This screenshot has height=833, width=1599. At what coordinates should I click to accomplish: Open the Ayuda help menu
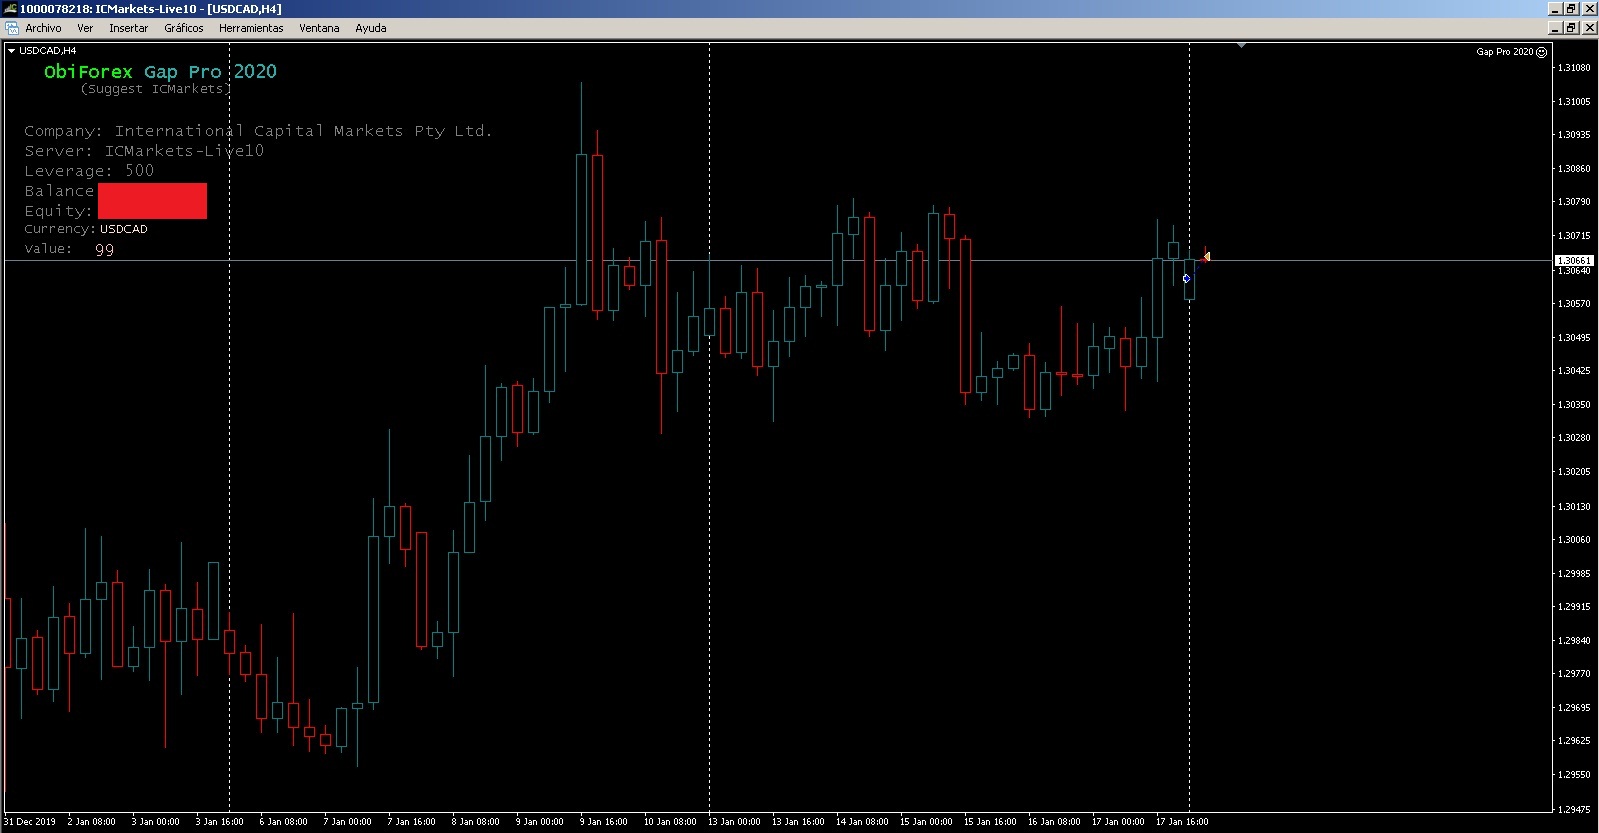point(371,28)
